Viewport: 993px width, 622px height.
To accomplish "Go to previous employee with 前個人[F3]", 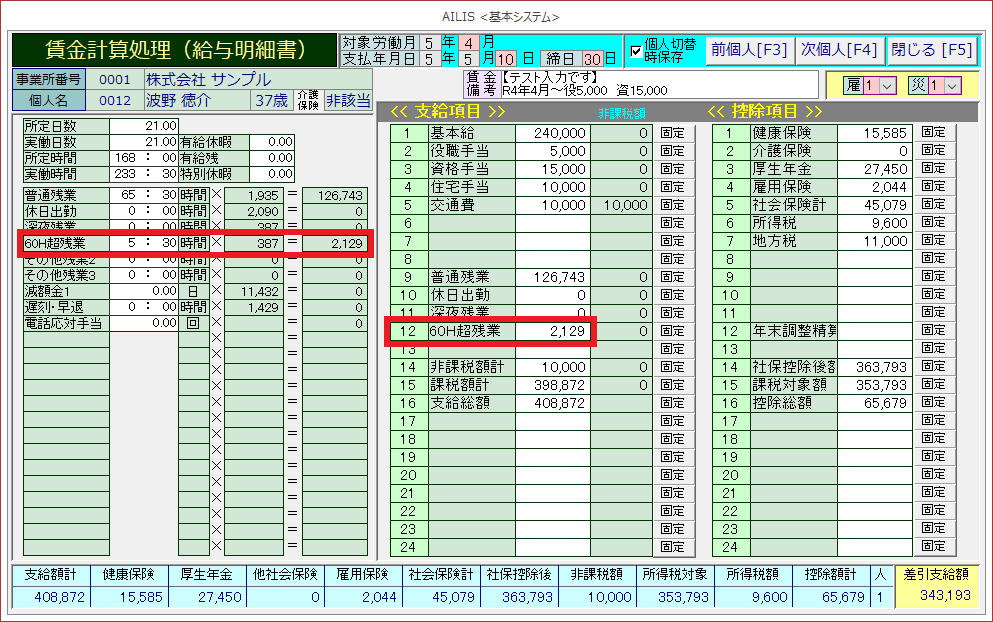I will pos(748,50).
